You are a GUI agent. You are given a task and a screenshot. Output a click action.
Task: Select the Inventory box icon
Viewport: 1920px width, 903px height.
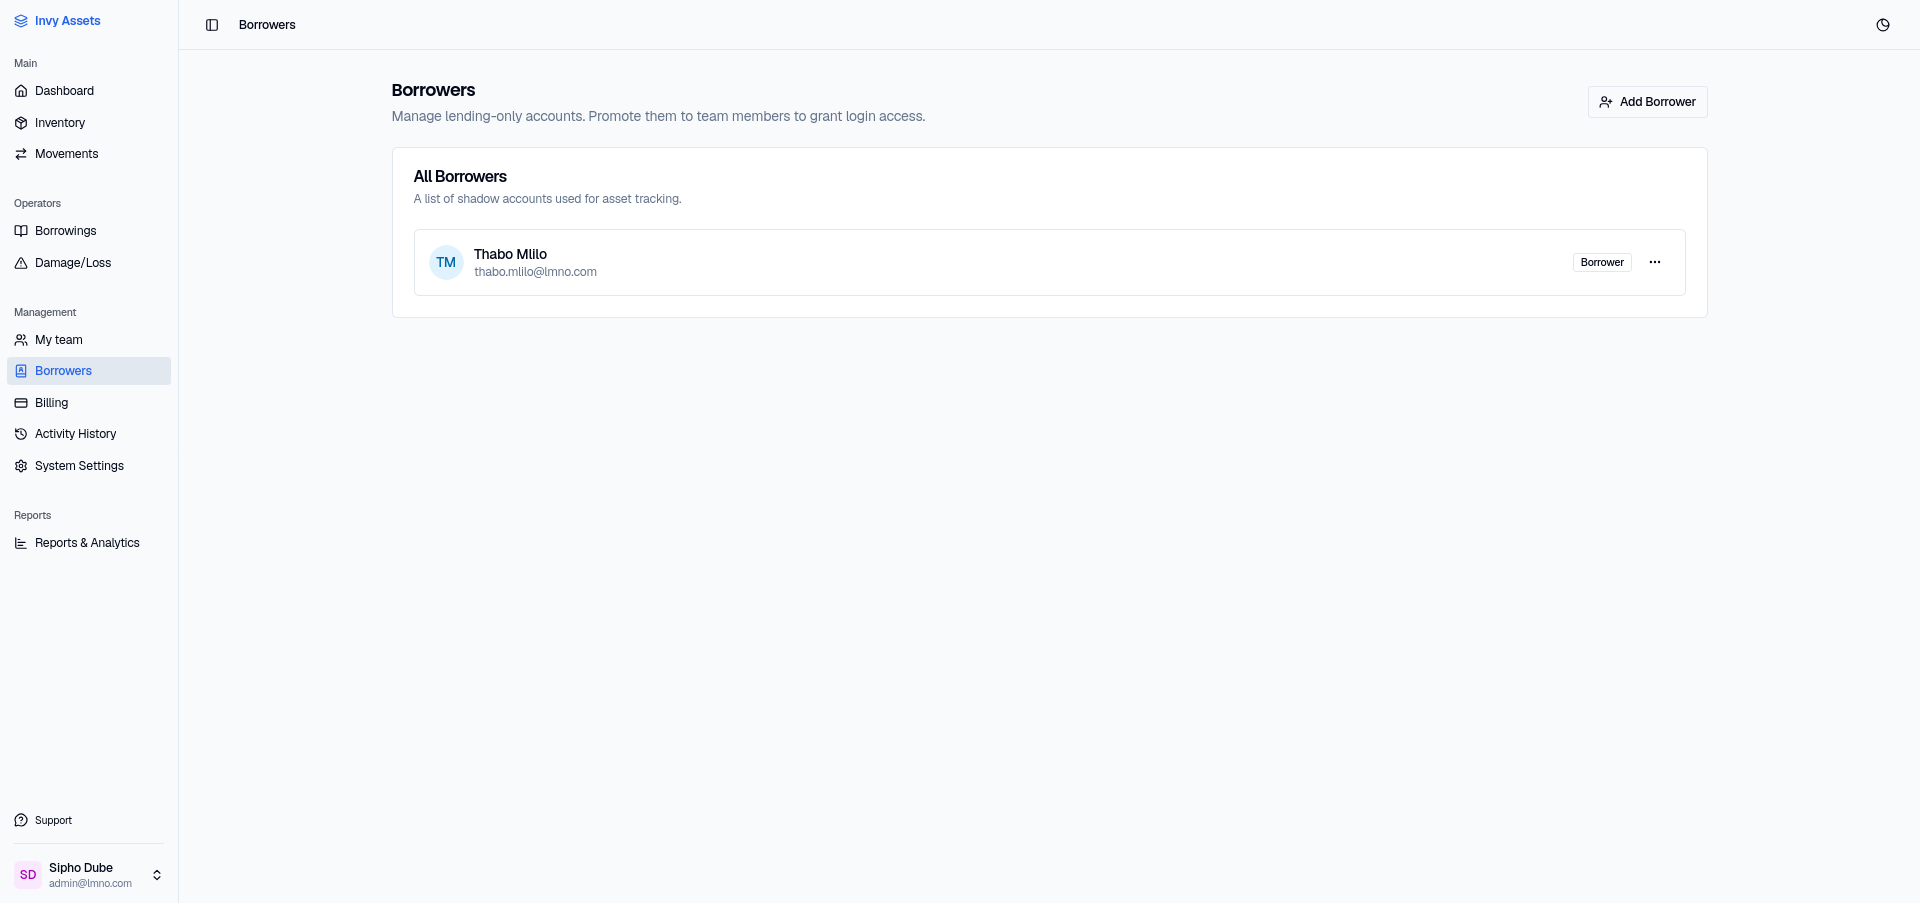21,123
